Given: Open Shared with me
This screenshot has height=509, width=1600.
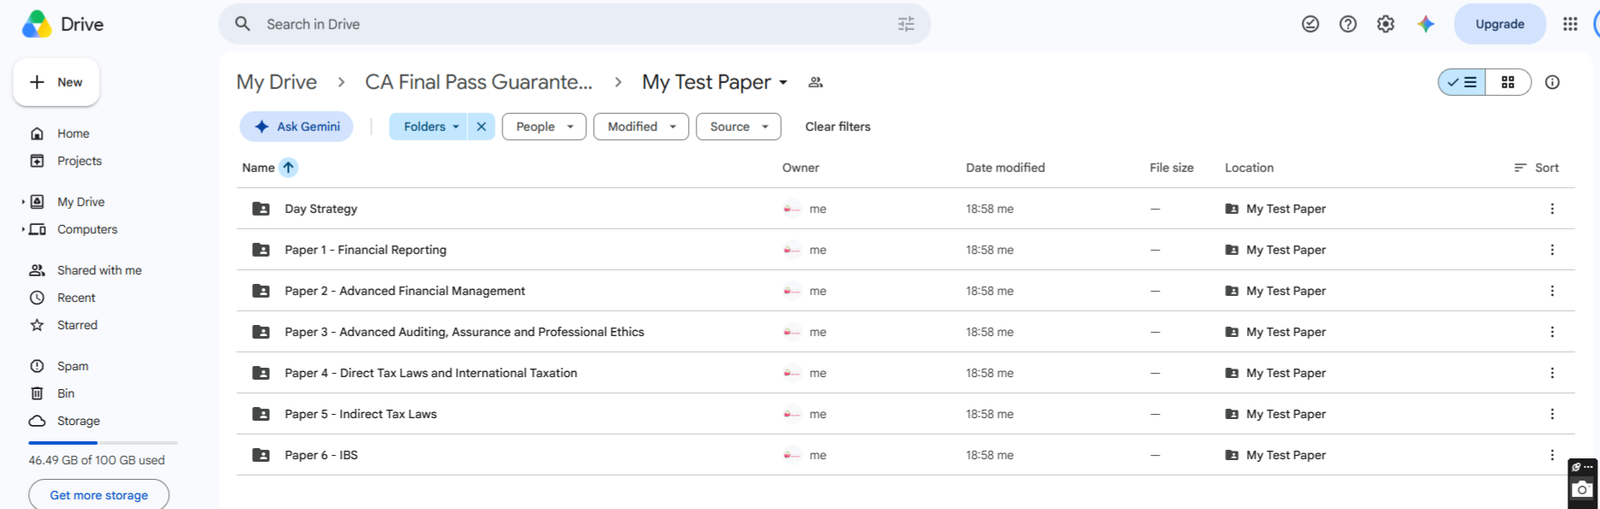Looking at the screenshot, I should coord(99,270).
